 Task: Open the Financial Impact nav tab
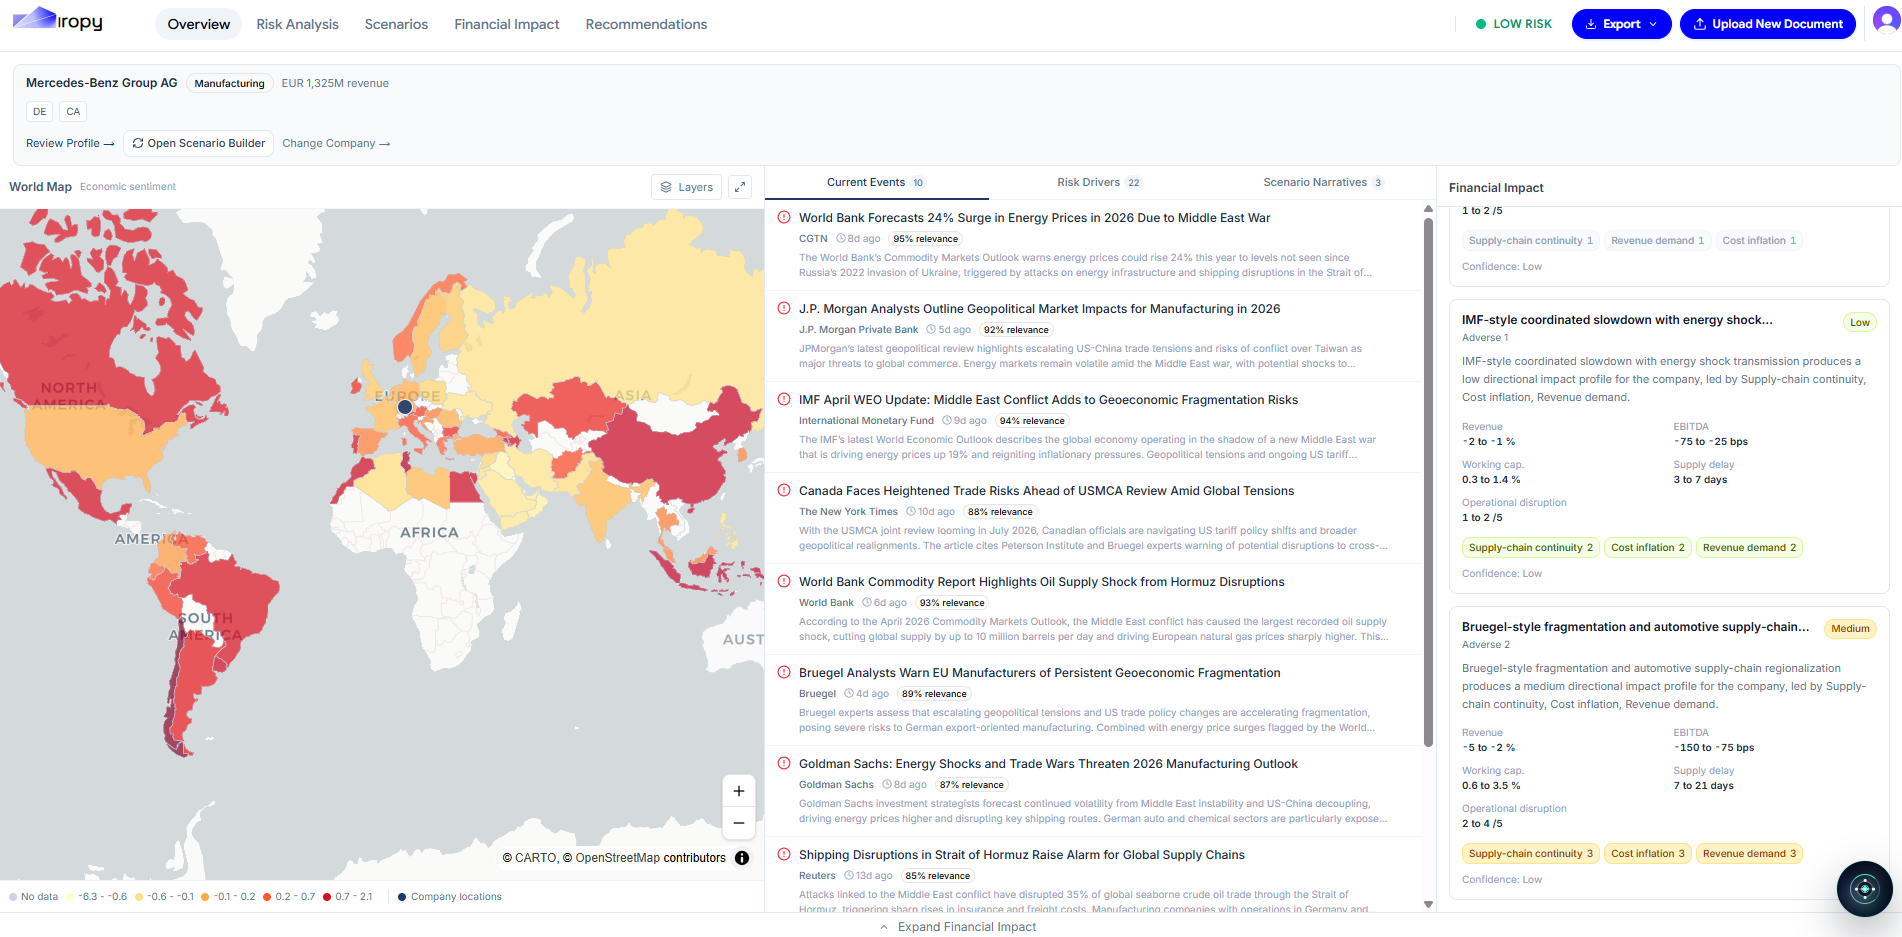click(507, 24)
